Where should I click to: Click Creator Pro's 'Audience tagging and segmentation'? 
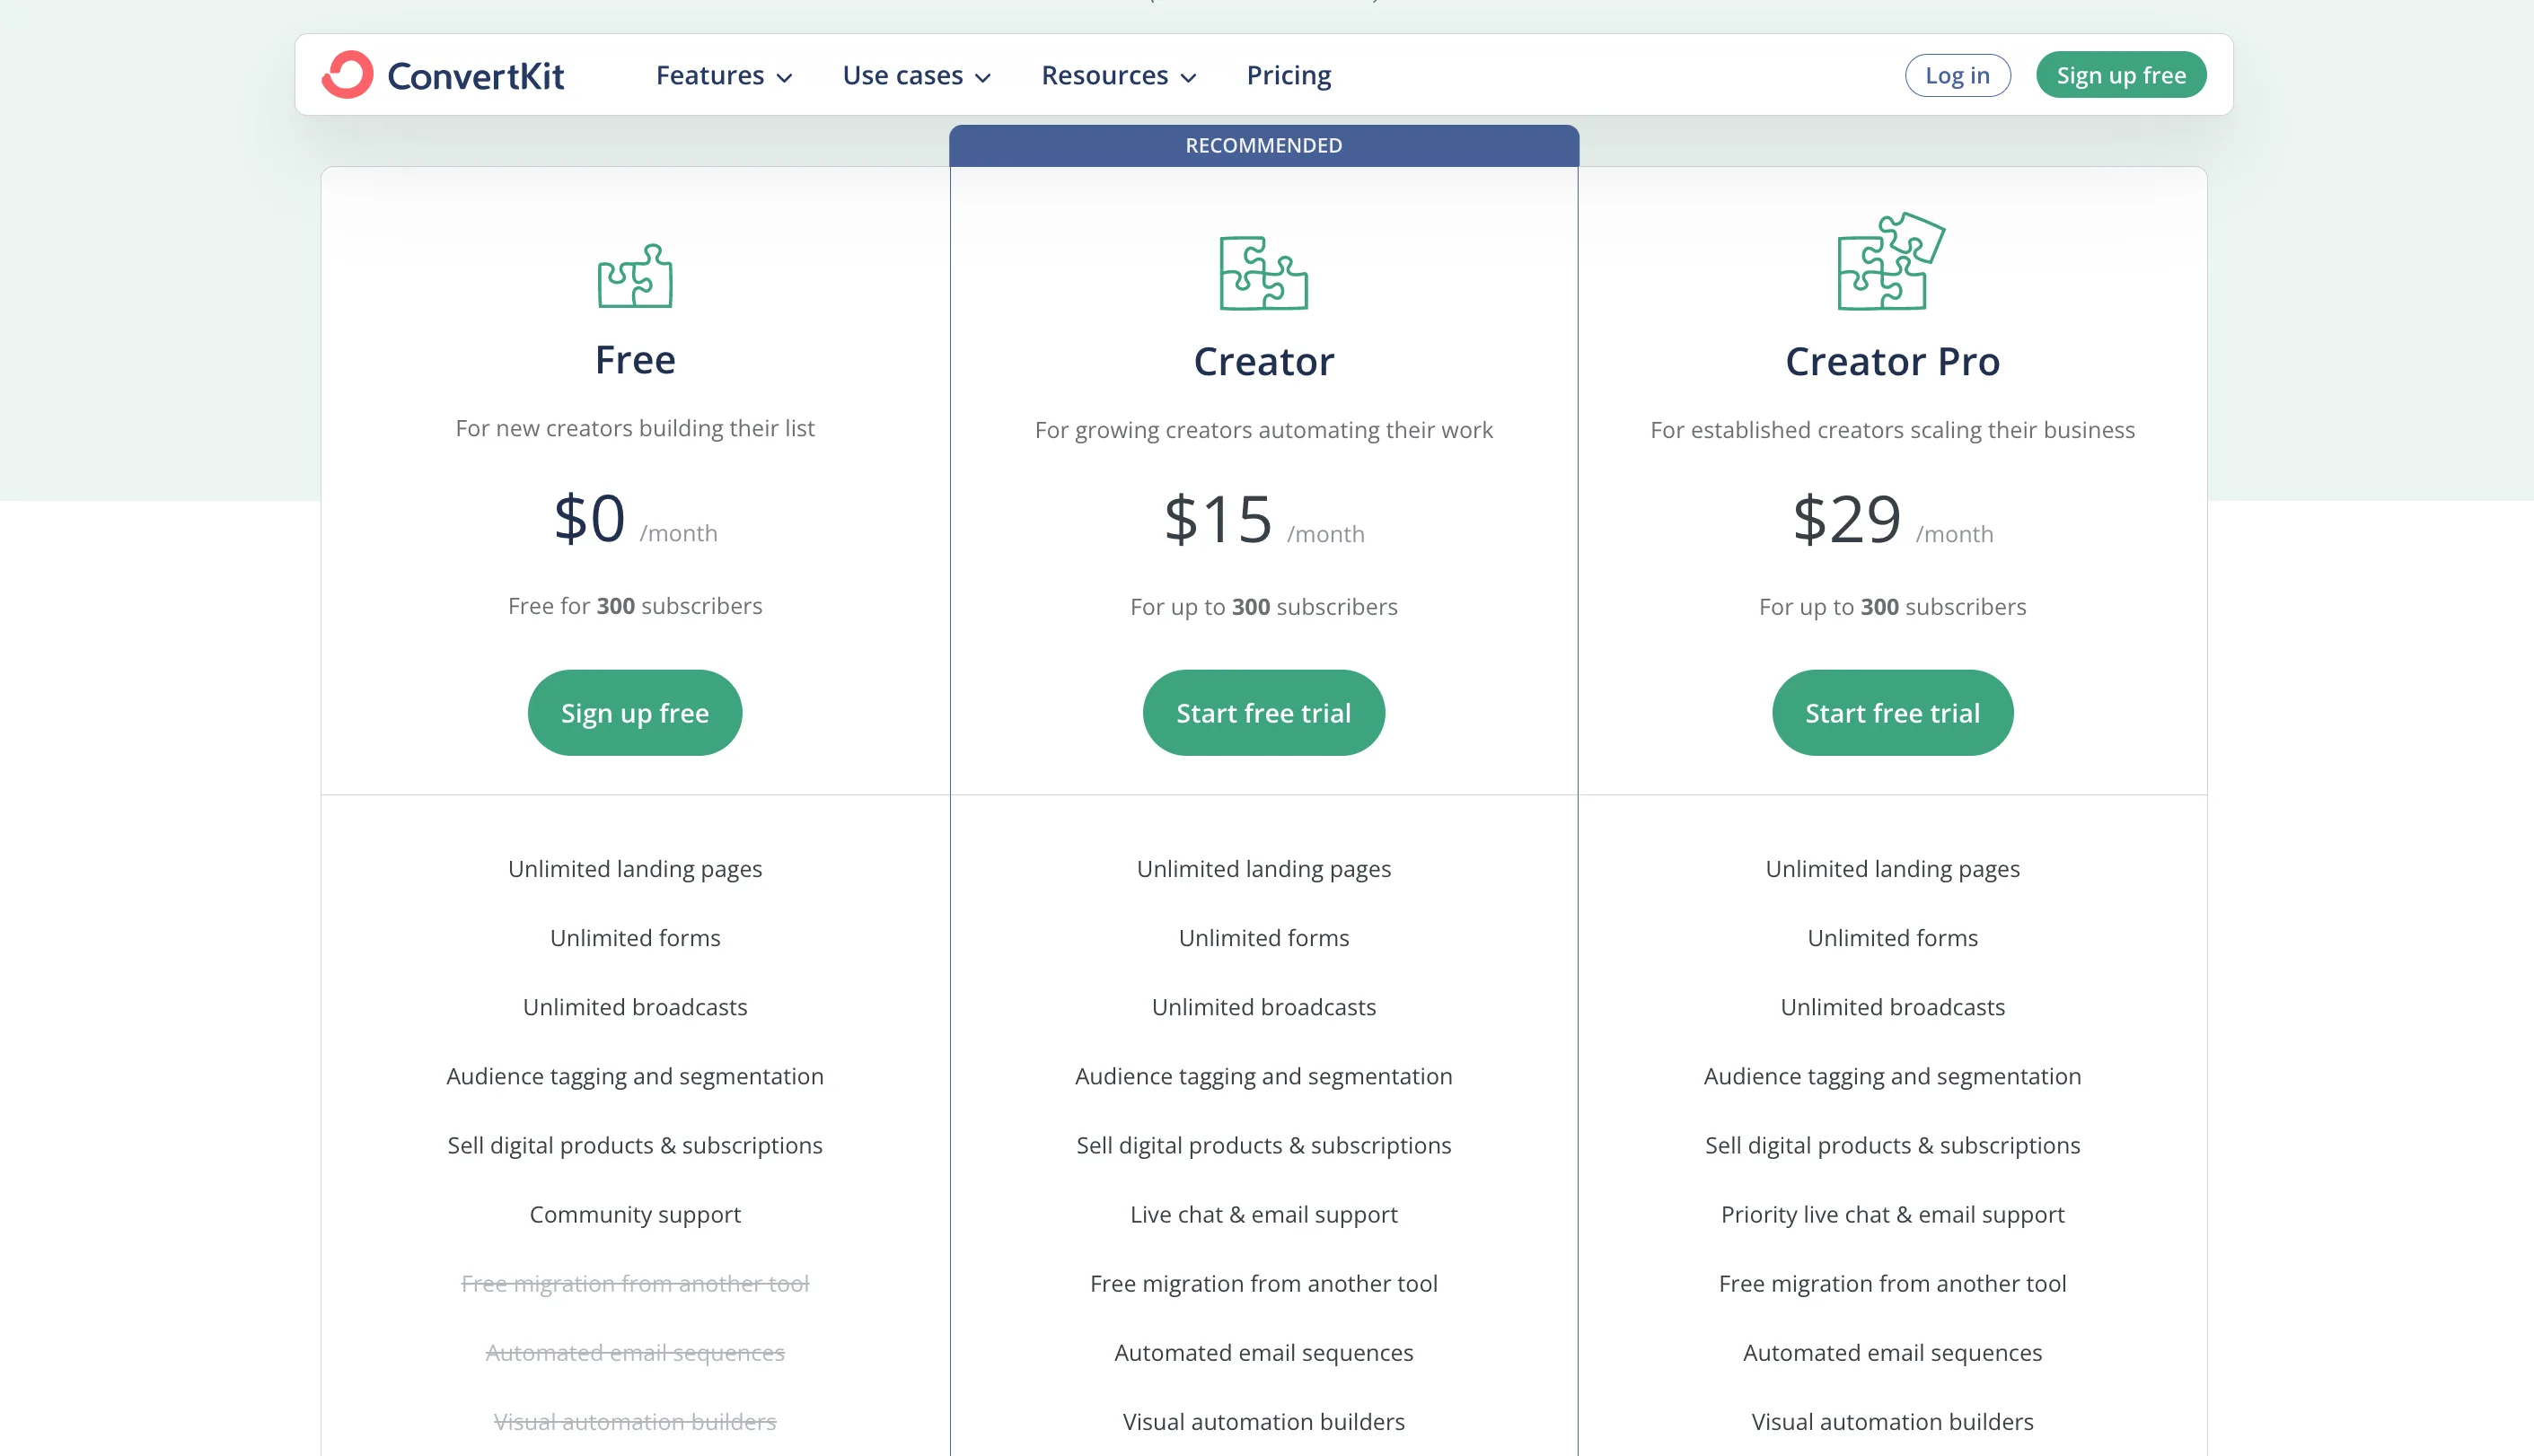pos(1892,1077)
